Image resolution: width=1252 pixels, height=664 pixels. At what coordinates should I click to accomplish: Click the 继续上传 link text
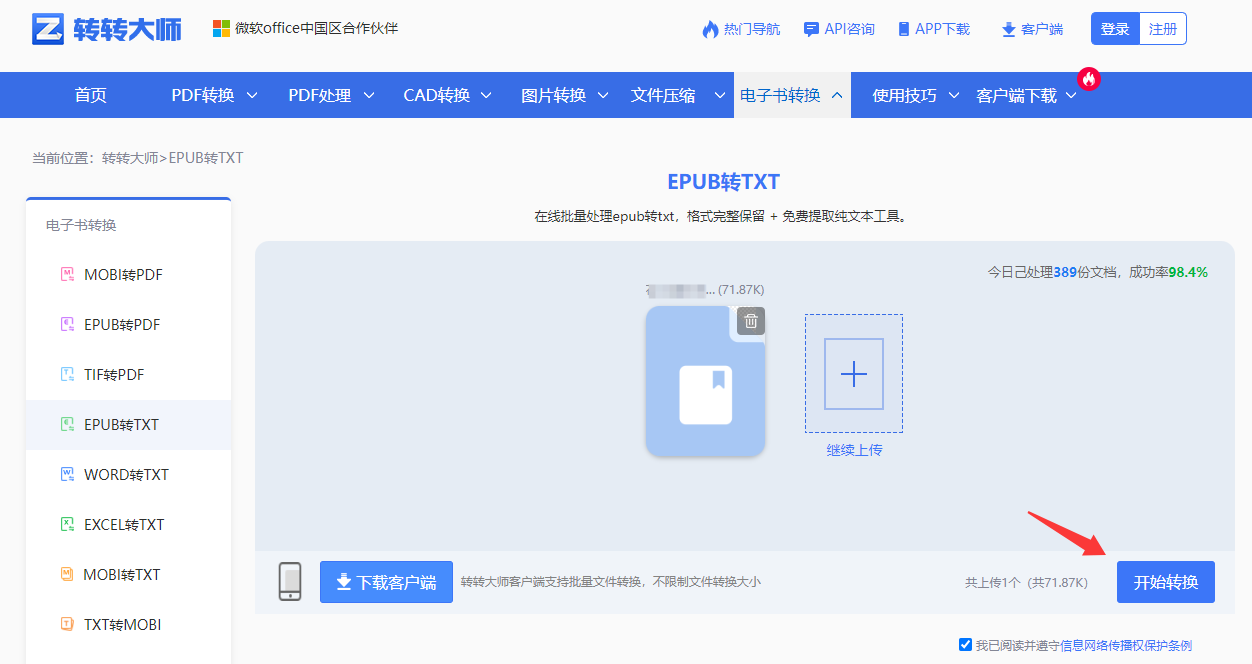point(854,450)
